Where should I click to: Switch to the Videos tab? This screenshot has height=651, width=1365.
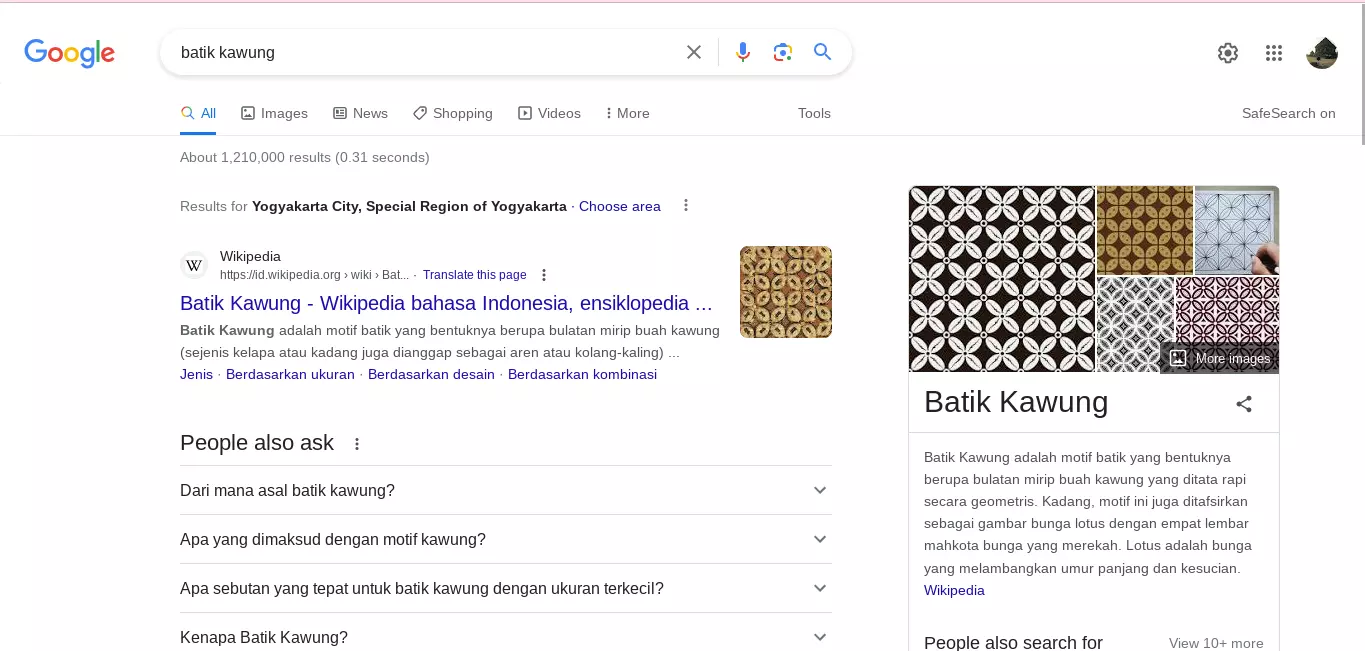point(549,113)
